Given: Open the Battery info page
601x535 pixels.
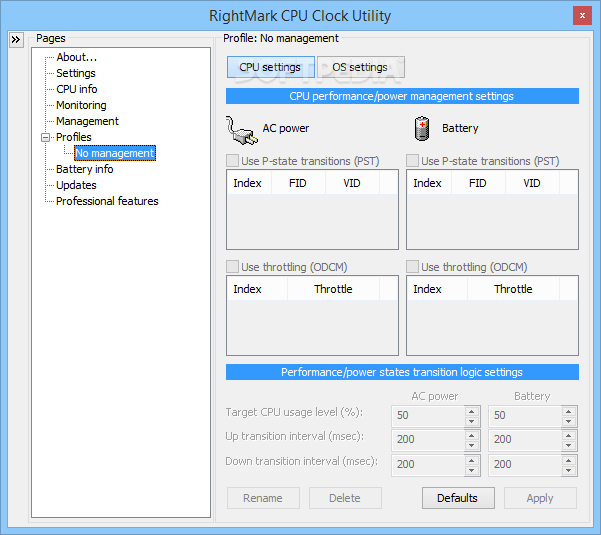Looking at the screenshot, I should (x=84, y=169).
